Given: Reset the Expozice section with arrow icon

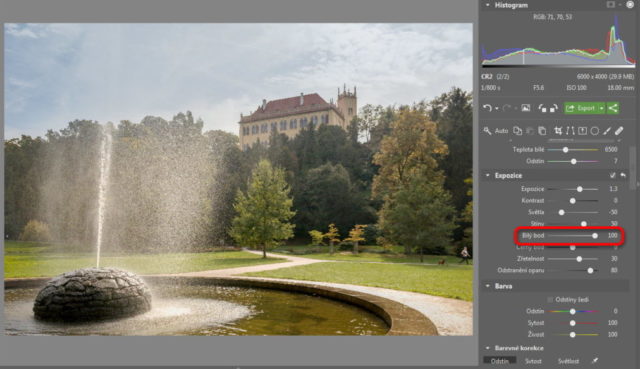Looking at the screenshot, I should point(623,175).
